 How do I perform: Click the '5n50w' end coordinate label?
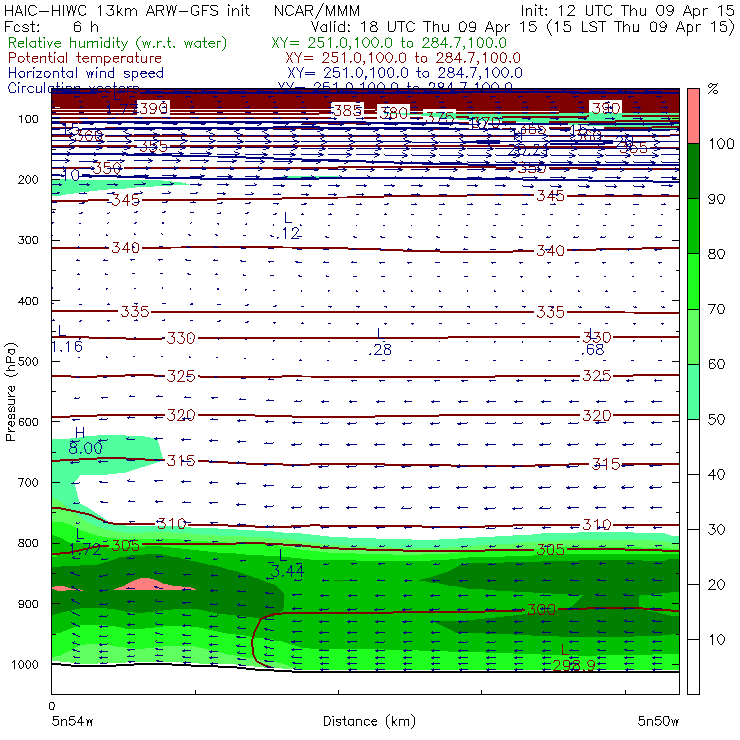(658, 721)
